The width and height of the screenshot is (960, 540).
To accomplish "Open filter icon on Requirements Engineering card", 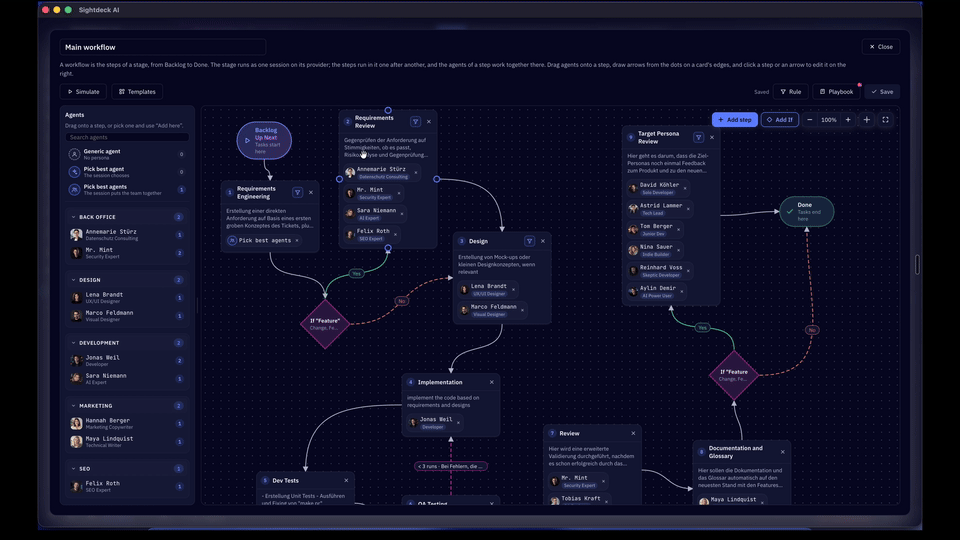I will (x=298, y=192).
